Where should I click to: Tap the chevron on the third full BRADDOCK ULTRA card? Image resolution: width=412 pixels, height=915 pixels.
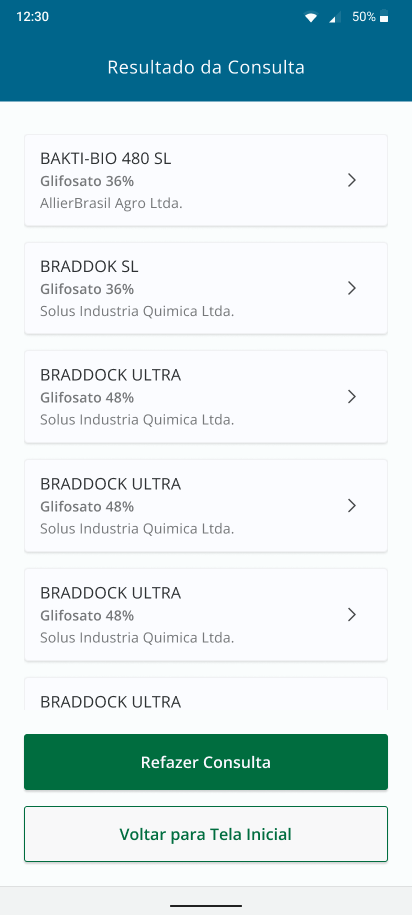click(351, 614)
